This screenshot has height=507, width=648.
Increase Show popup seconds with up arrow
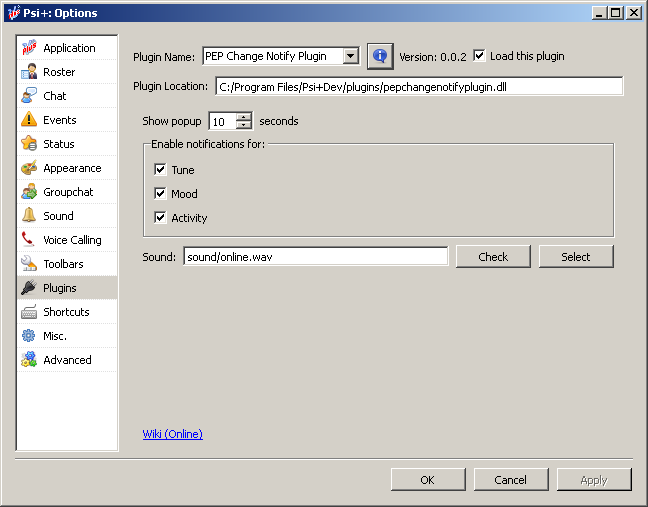[x=244, y=117]
